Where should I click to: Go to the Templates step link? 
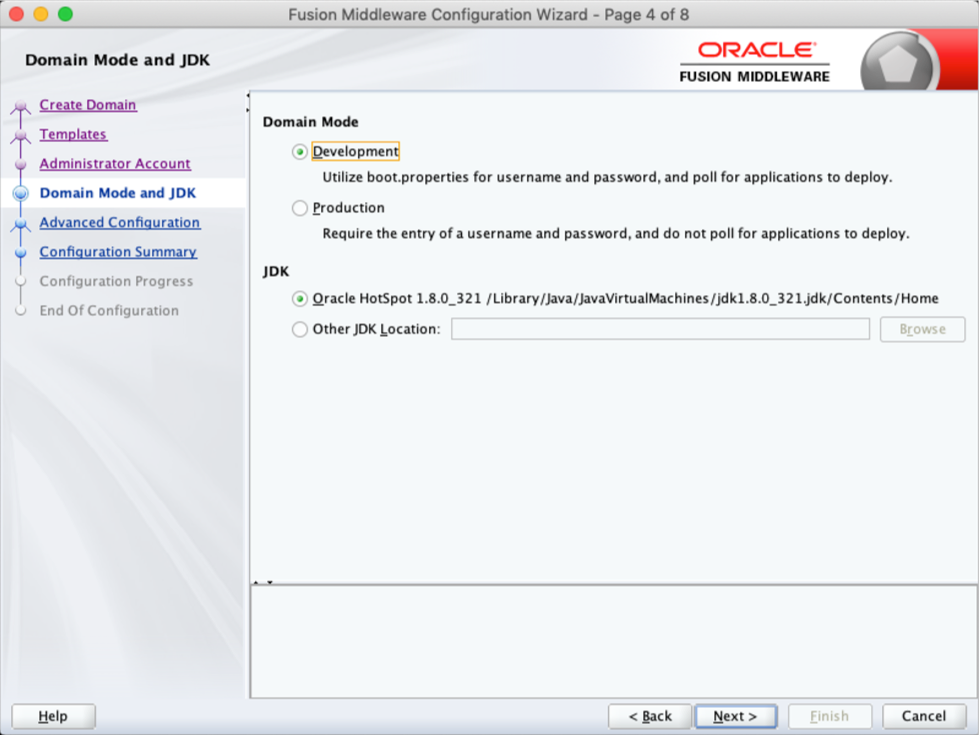click(73, 134)
